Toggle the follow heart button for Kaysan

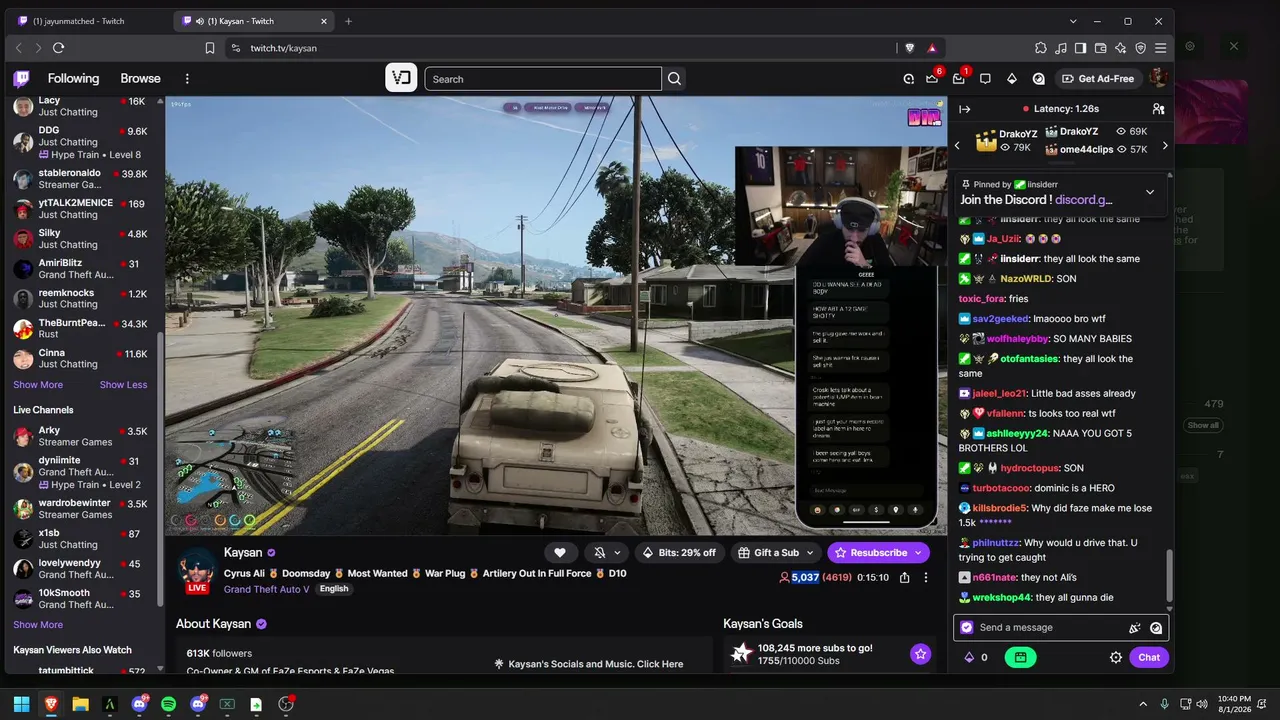point(560,553)
